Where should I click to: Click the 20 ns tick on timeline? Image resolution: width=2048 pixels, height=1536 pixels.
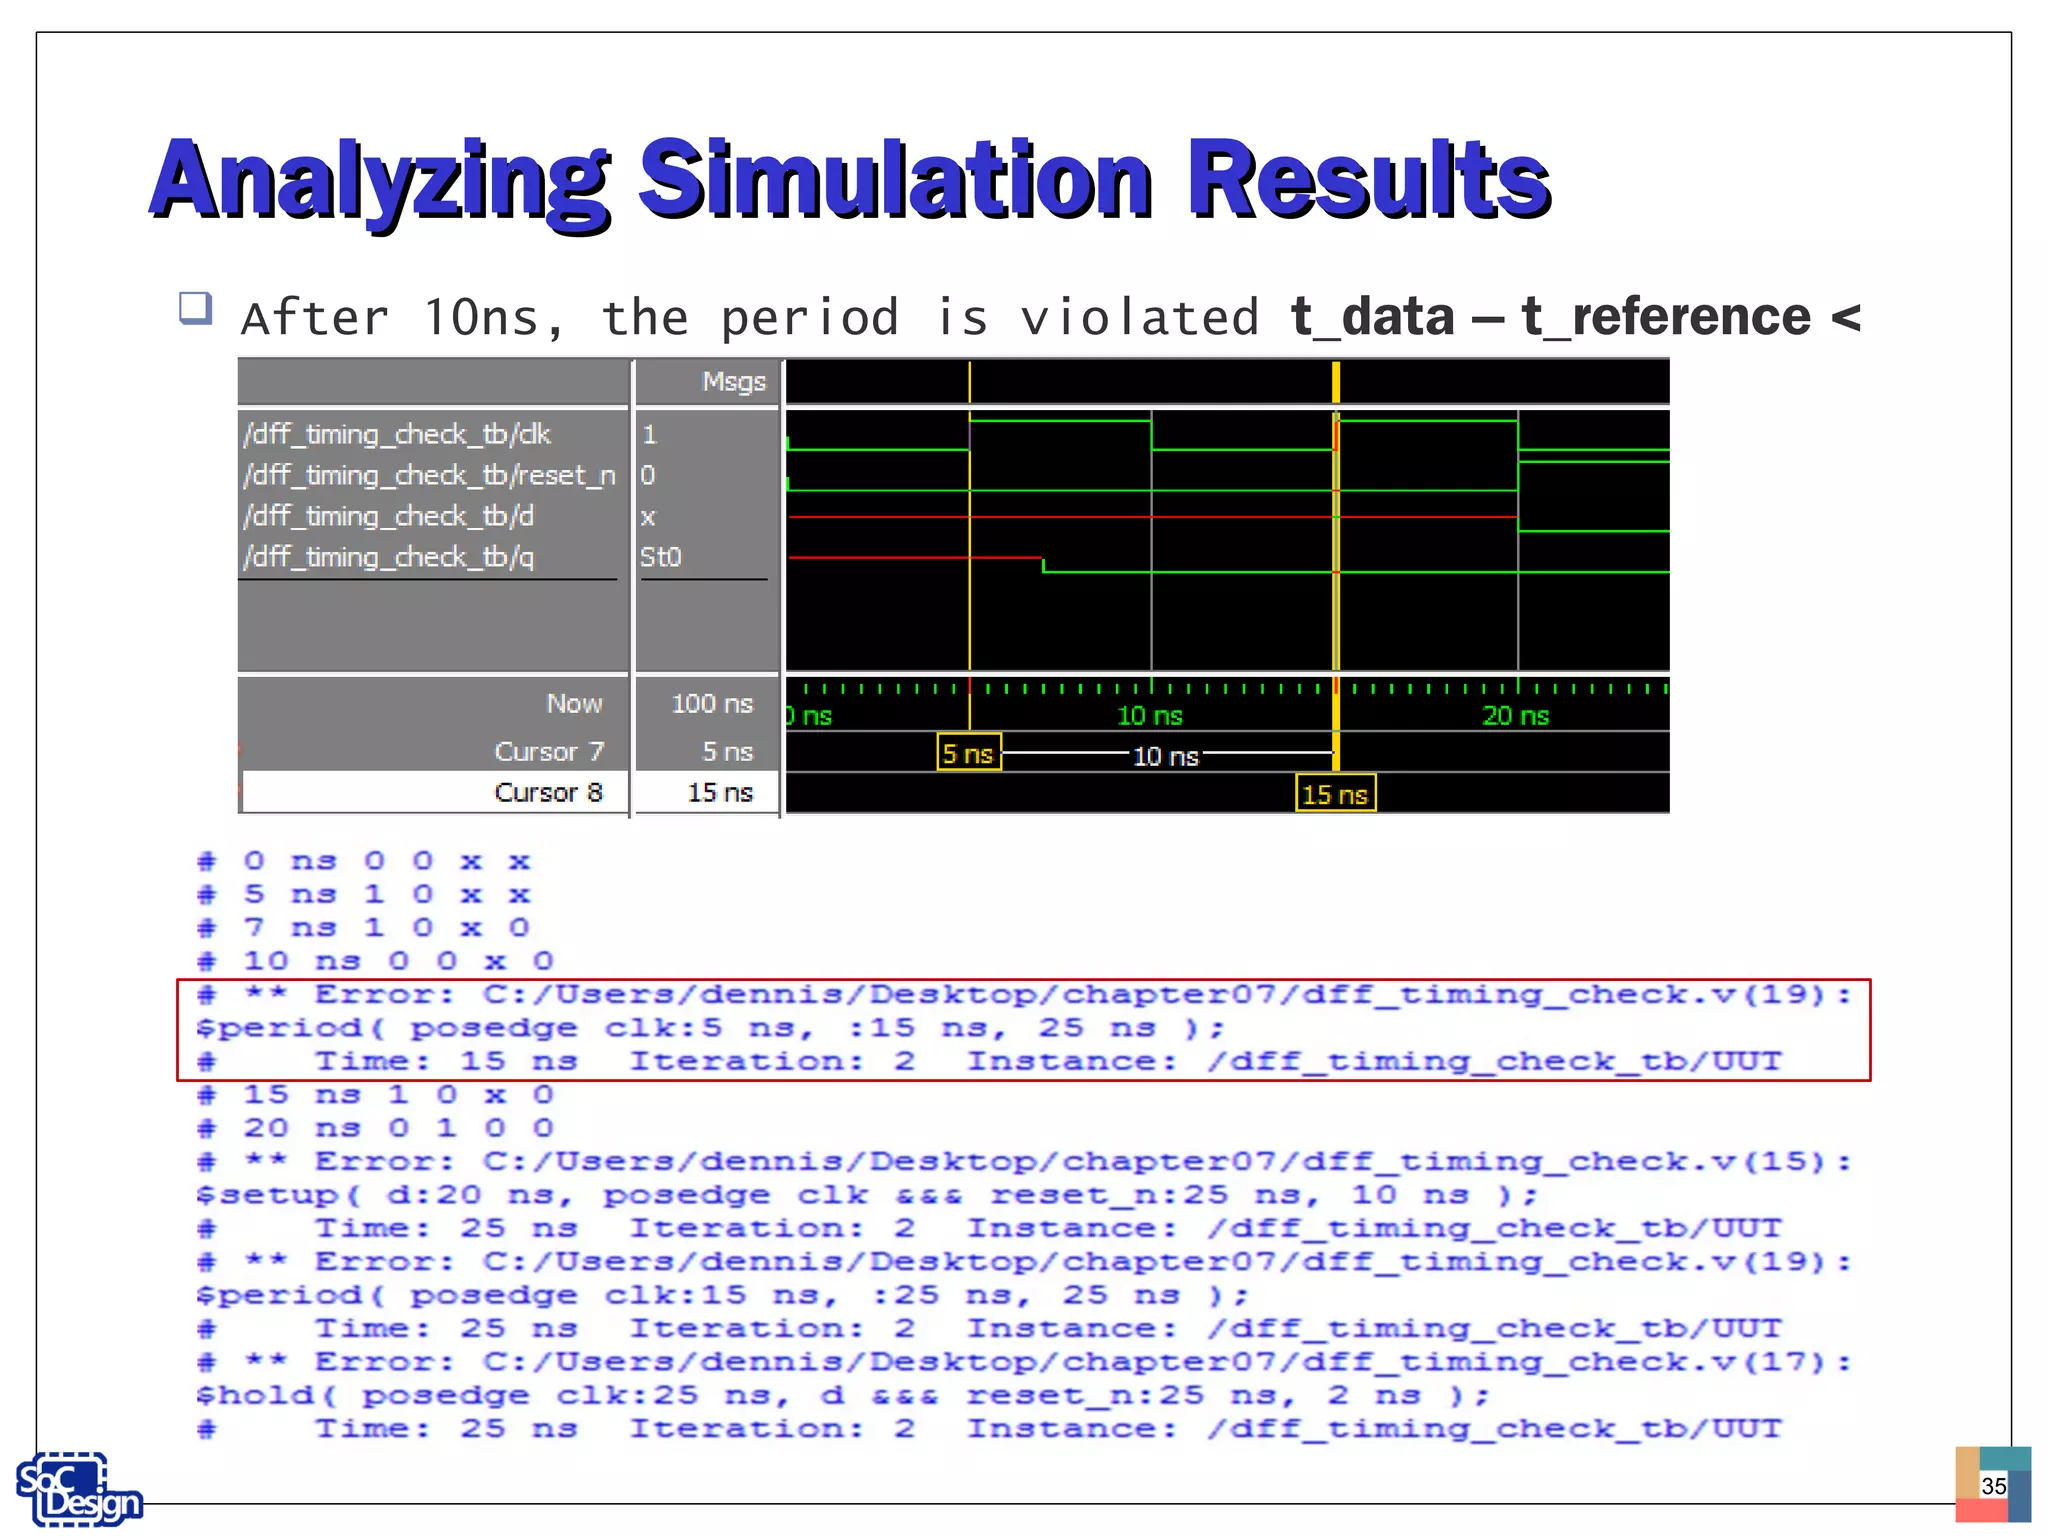pyautogui.click(x=1515, y=714)
